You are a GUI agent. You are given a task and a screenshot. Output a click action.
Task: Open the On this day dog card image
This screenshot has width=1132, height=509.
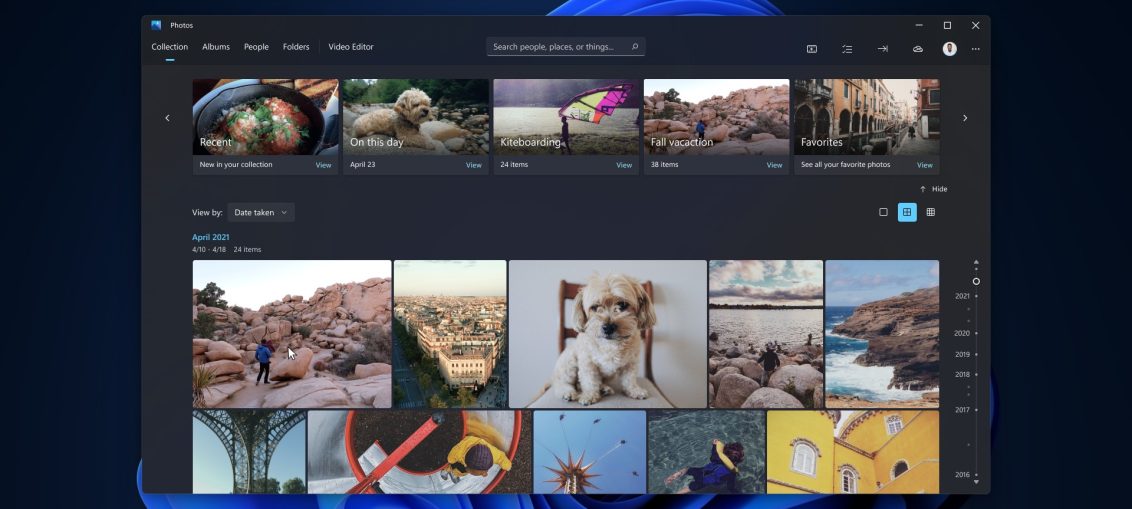(x=416, y=117)
